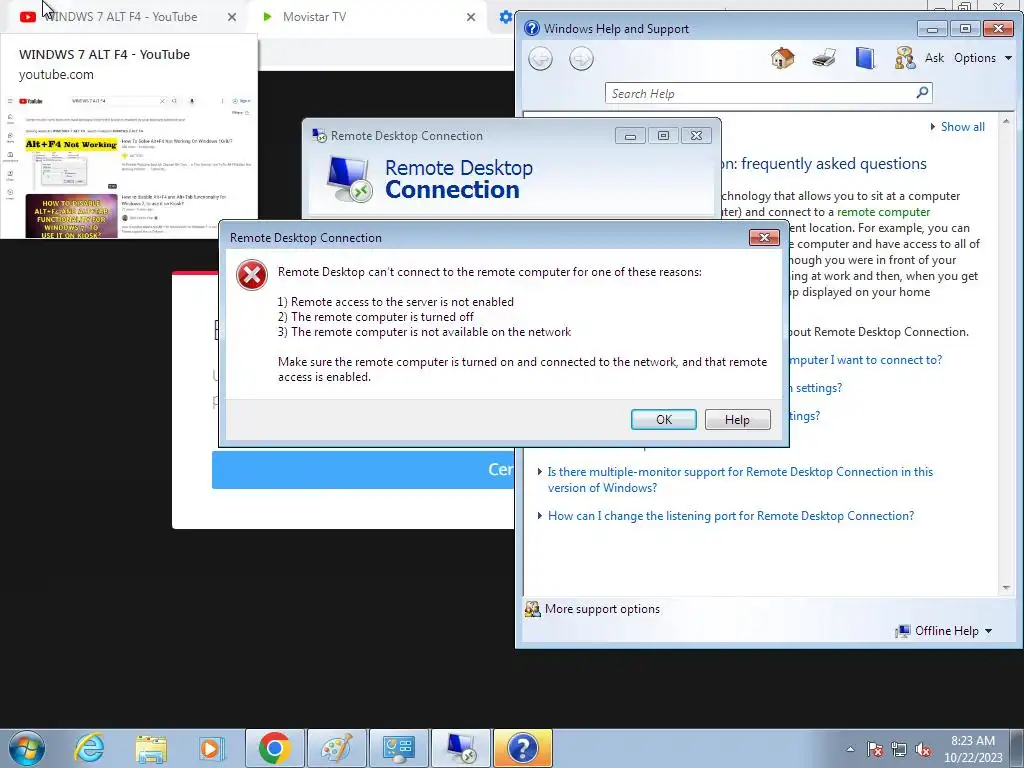Switch to Paint in the taskbar
This screenshot has width=1024, height=768.
336,748
